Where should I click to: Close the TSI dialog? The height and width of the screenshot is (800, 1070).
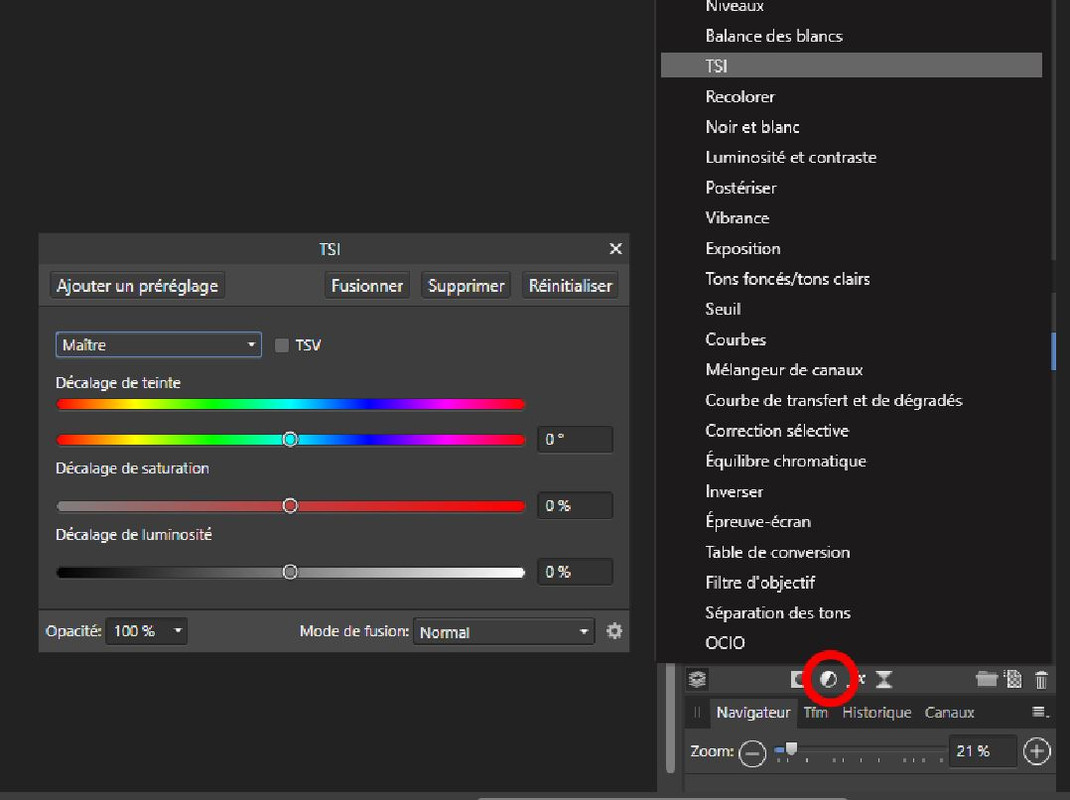[x=616, y=248]
